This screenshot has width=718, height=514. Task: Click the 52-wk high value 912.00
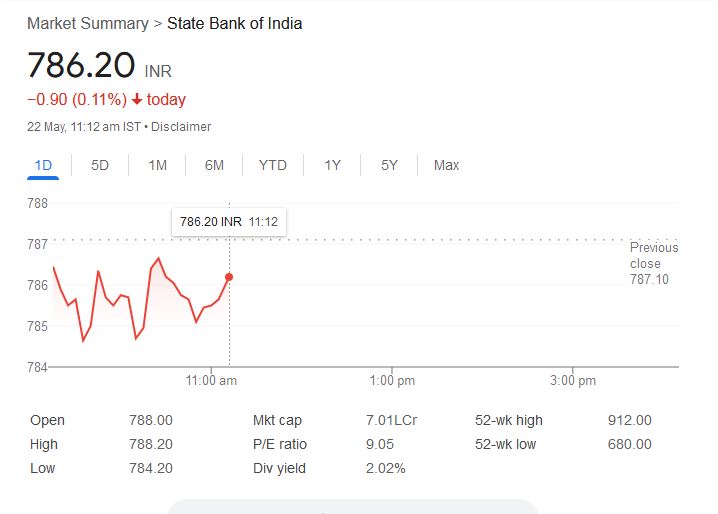click(629, 421)
